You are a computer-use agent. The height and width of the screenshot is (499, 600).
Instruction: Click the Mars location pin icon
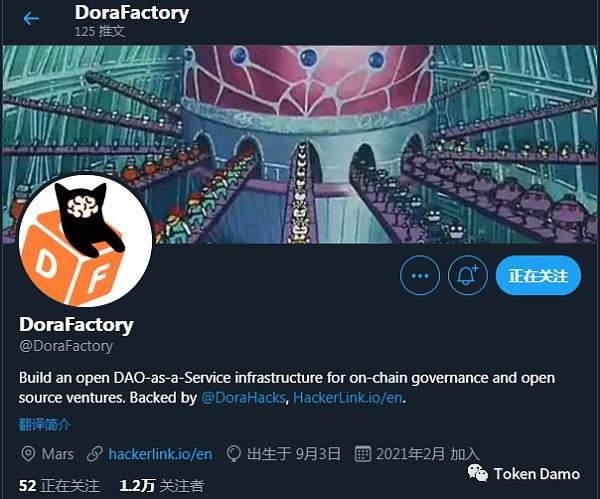28,454
